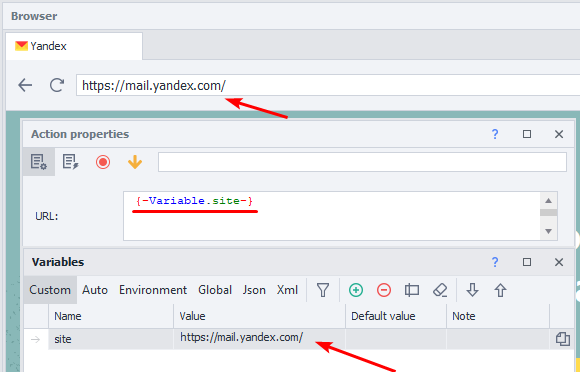Select the Yandex browser tab
Image resolution: width=580 pixels, height=372 pixels.
tap(74, 46)
